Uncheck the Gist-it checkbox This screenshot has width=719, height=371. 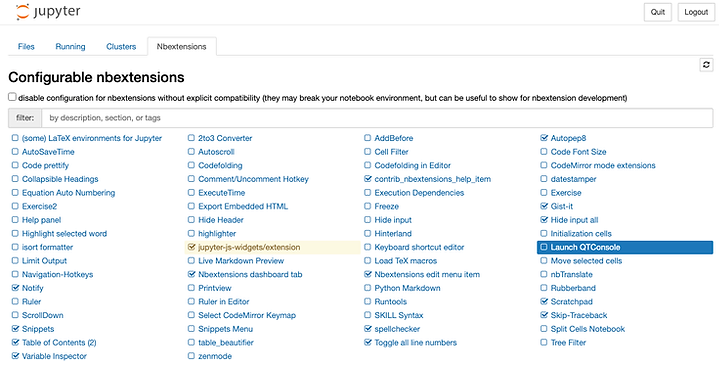(x=544, y=206)
